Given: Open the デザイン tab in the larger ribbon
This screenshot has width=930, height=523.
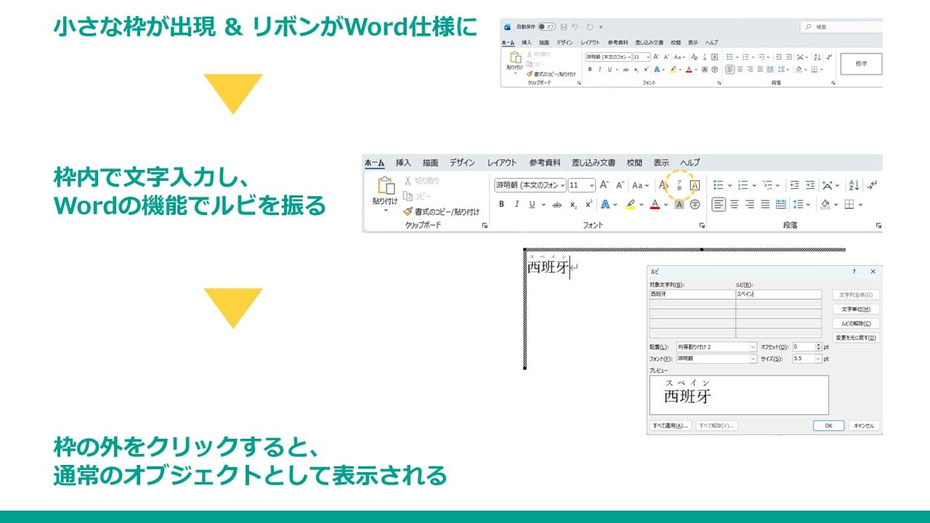Looking at the screenshot, I should tap(462, 162).
